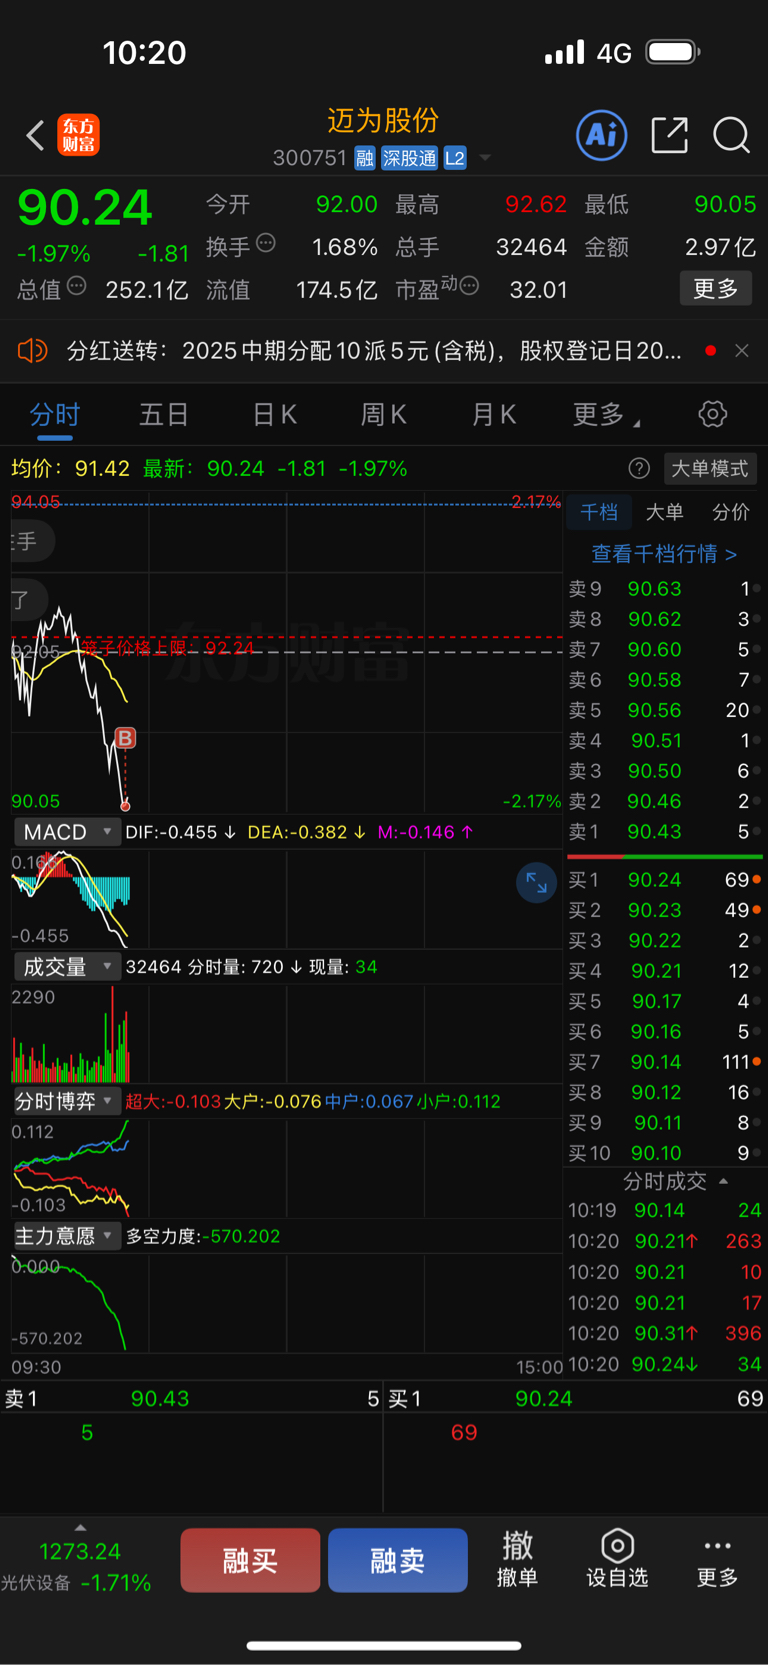Open the 东方财富 logo icon

click(x=78, y=135)
